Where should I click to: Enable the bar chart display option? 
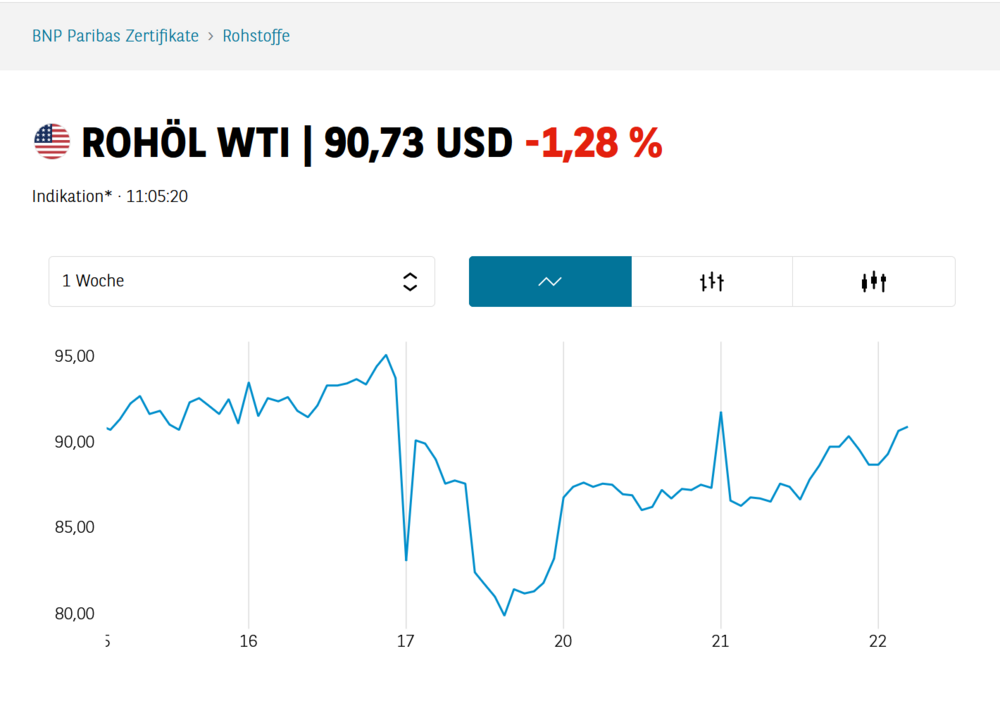click(x=711, y=281)
